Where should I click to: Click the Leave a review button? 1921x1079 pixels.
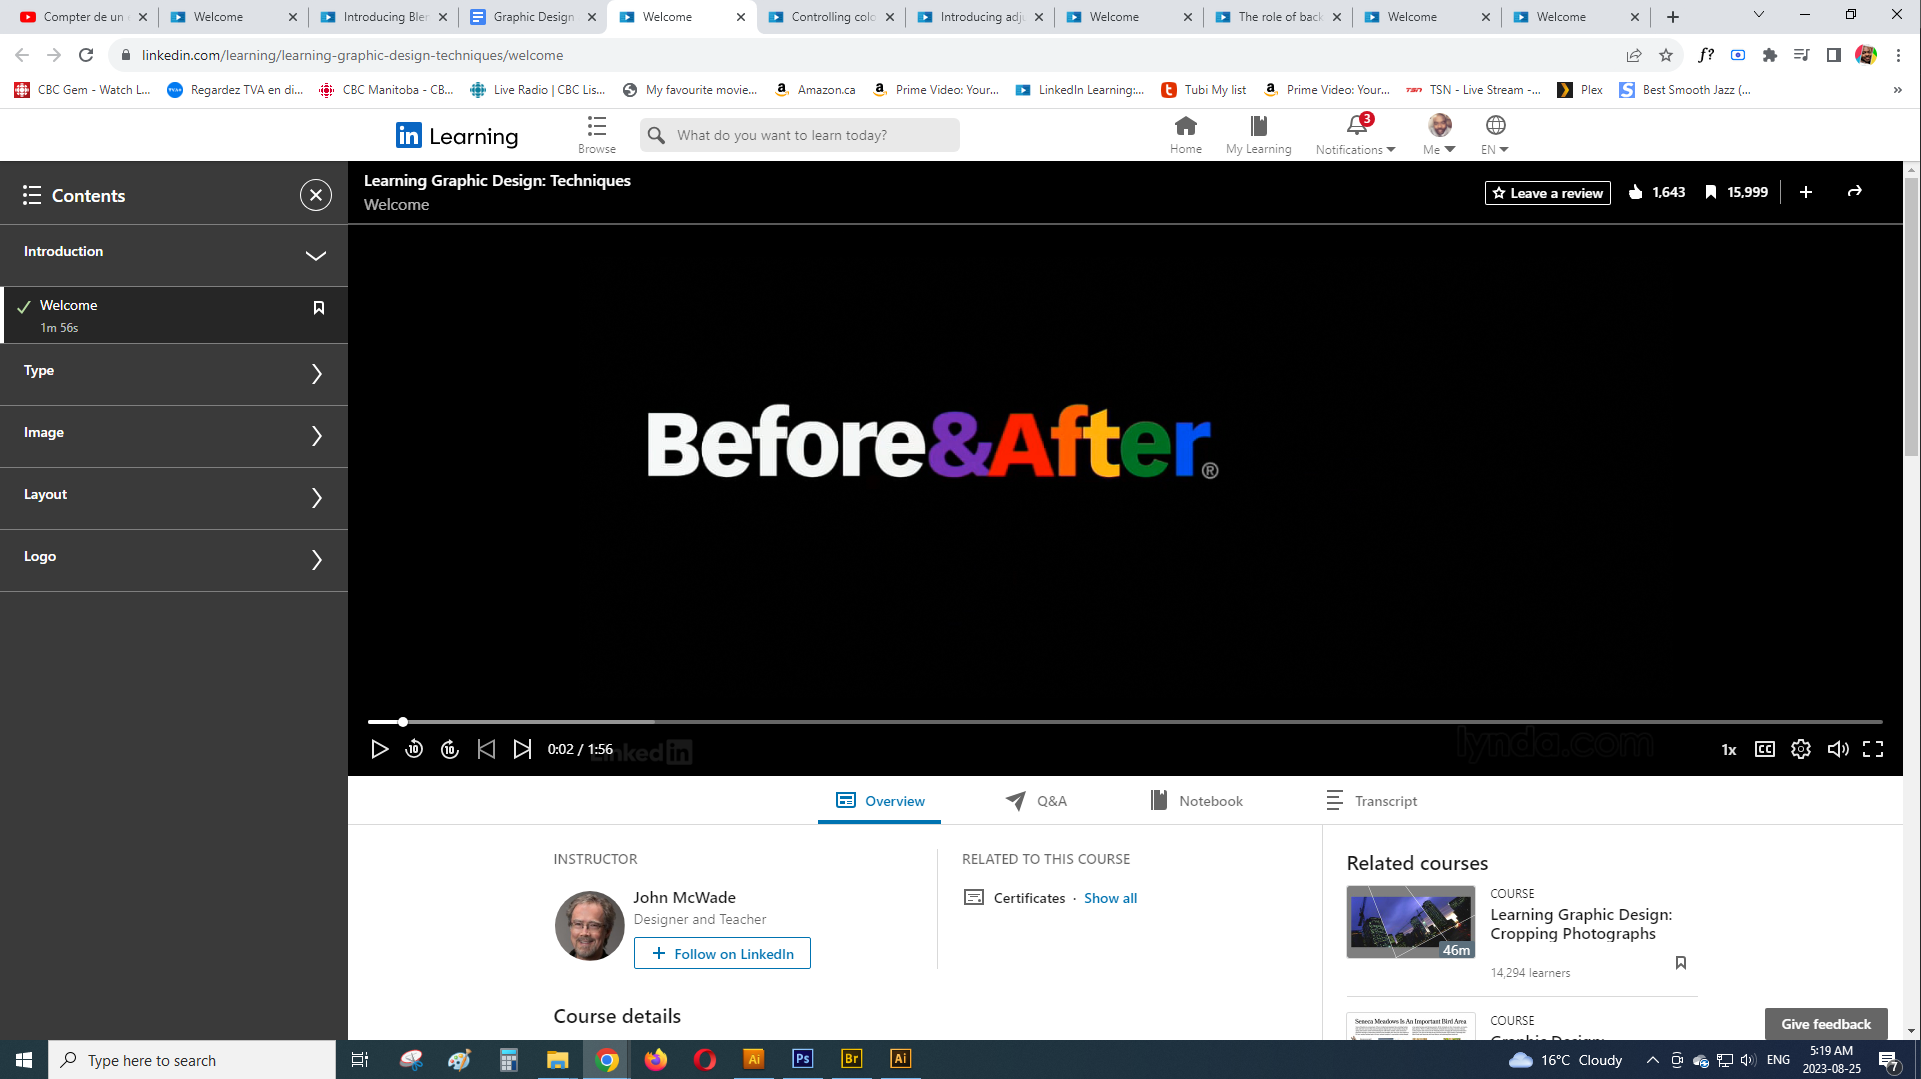1547,193
